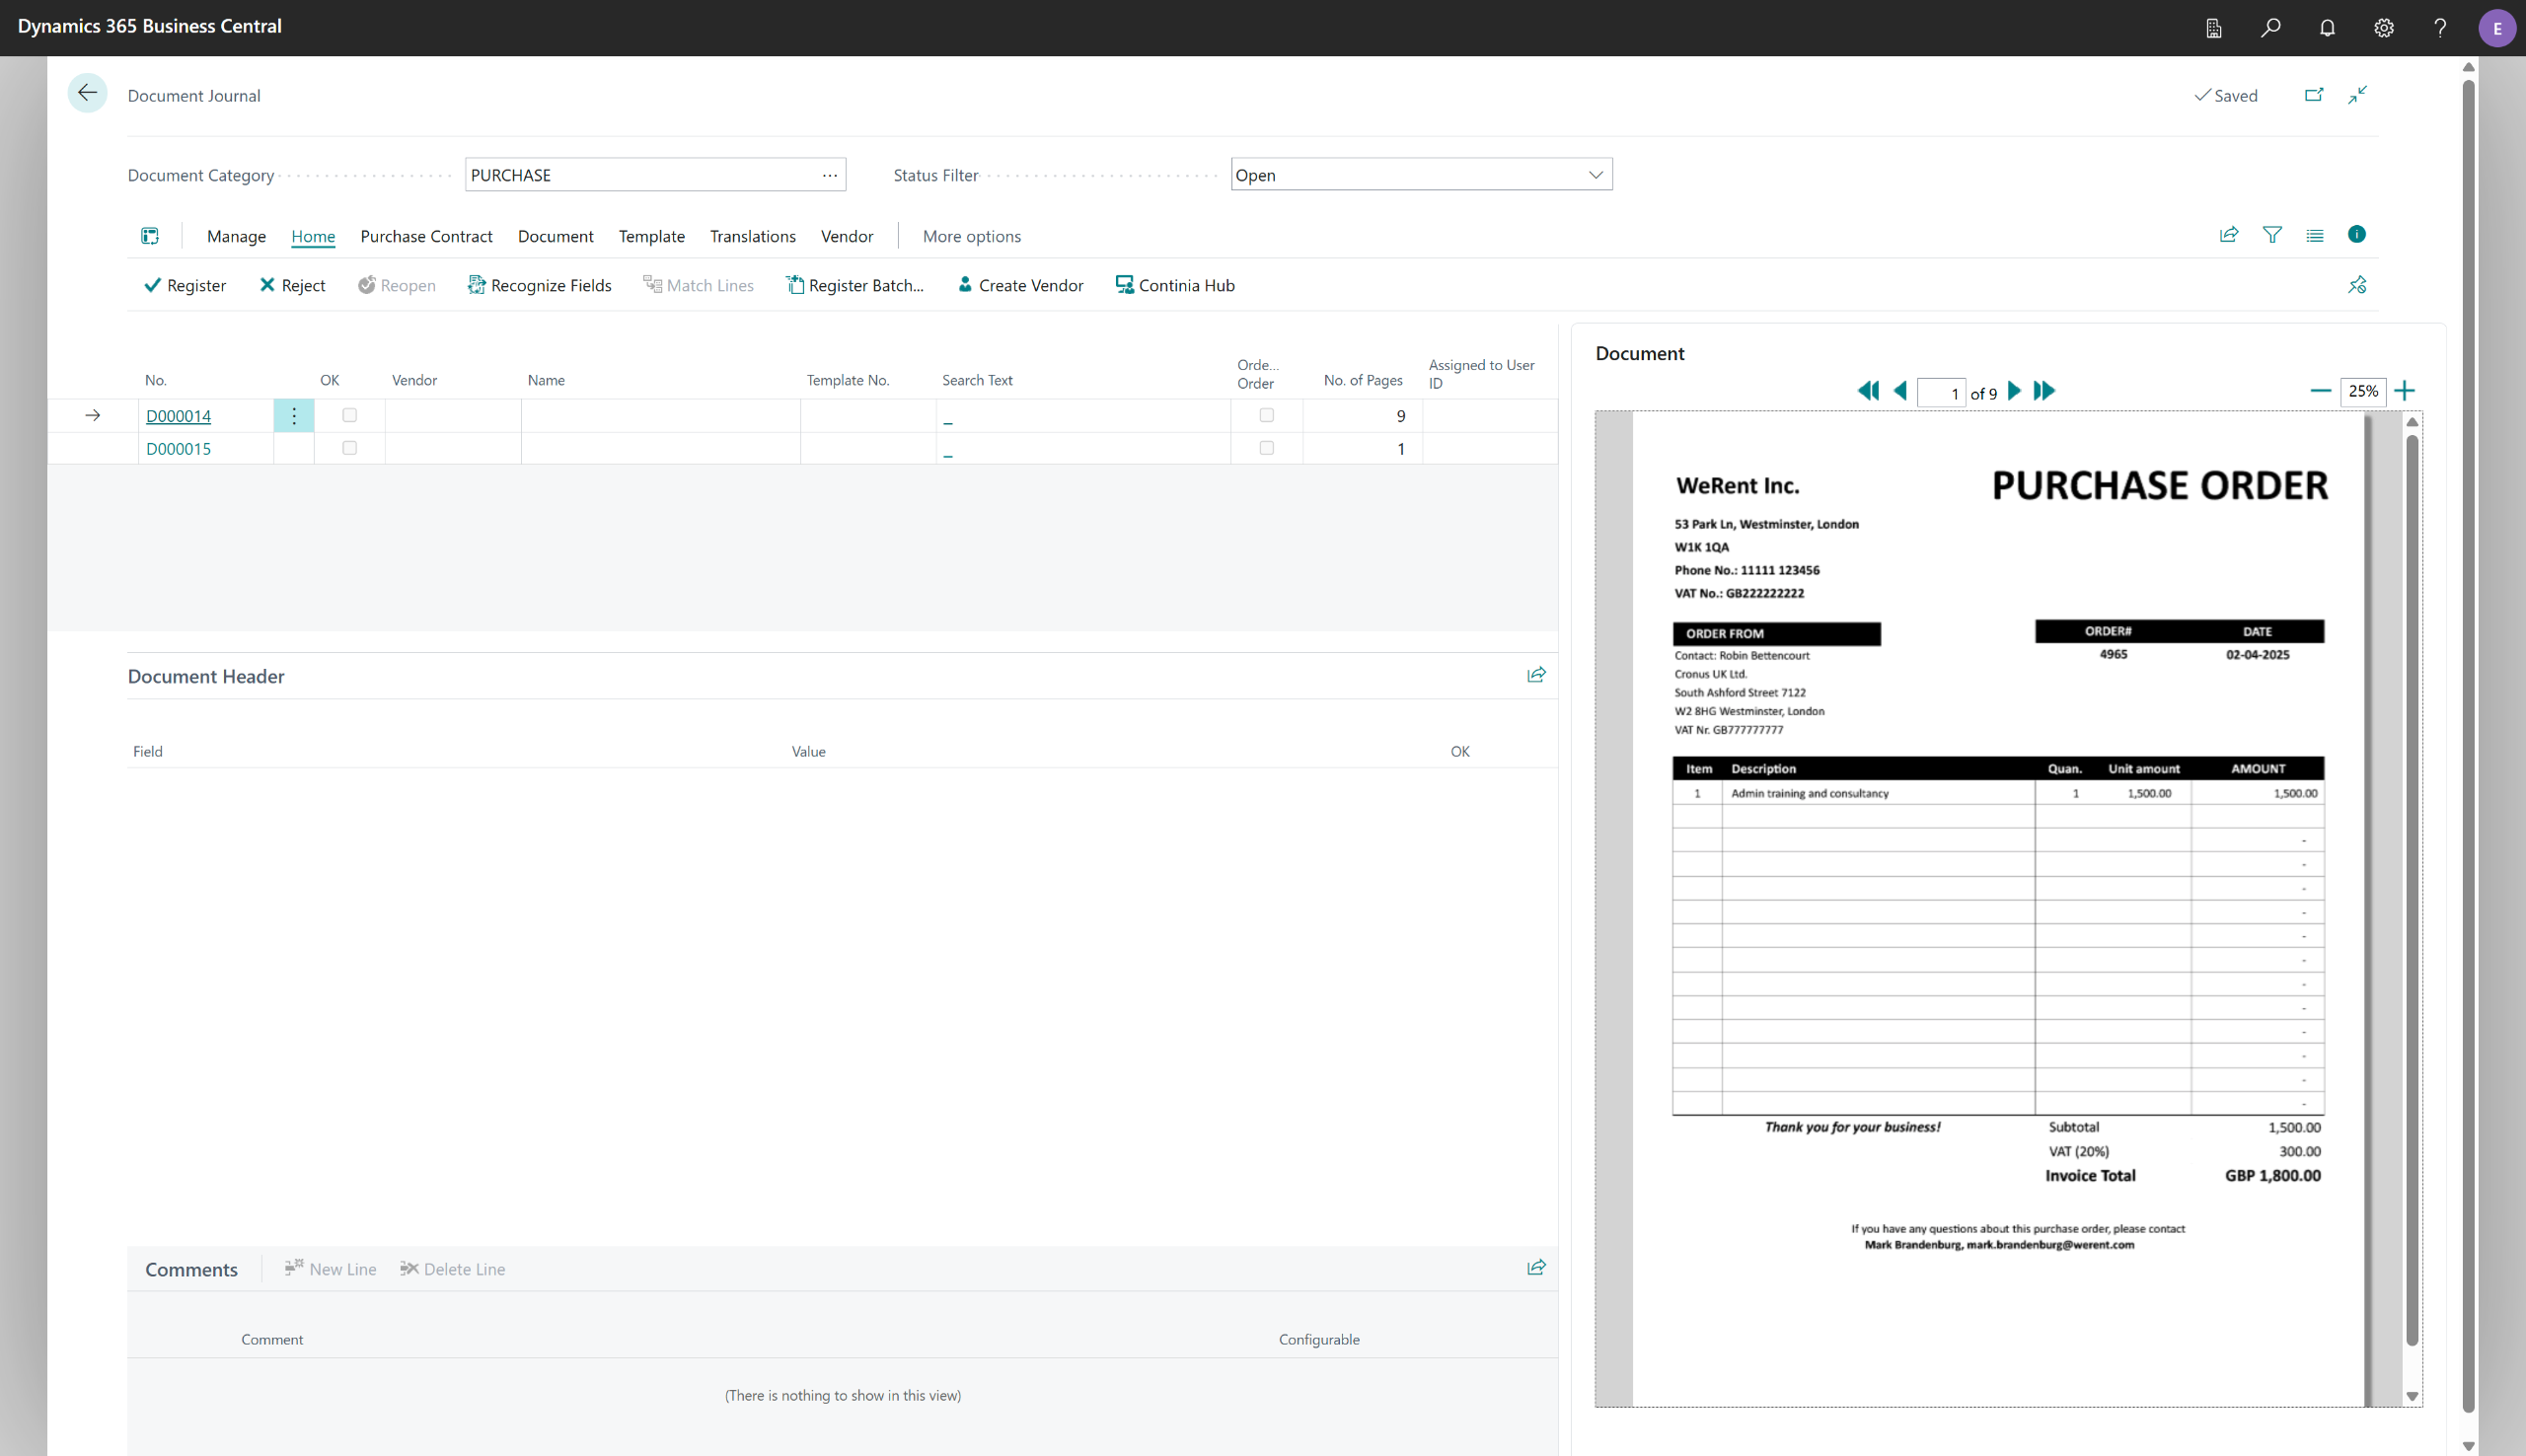Open the Vendor menu
Screen dimensions: 2526x1456
[x=847, y=236]
